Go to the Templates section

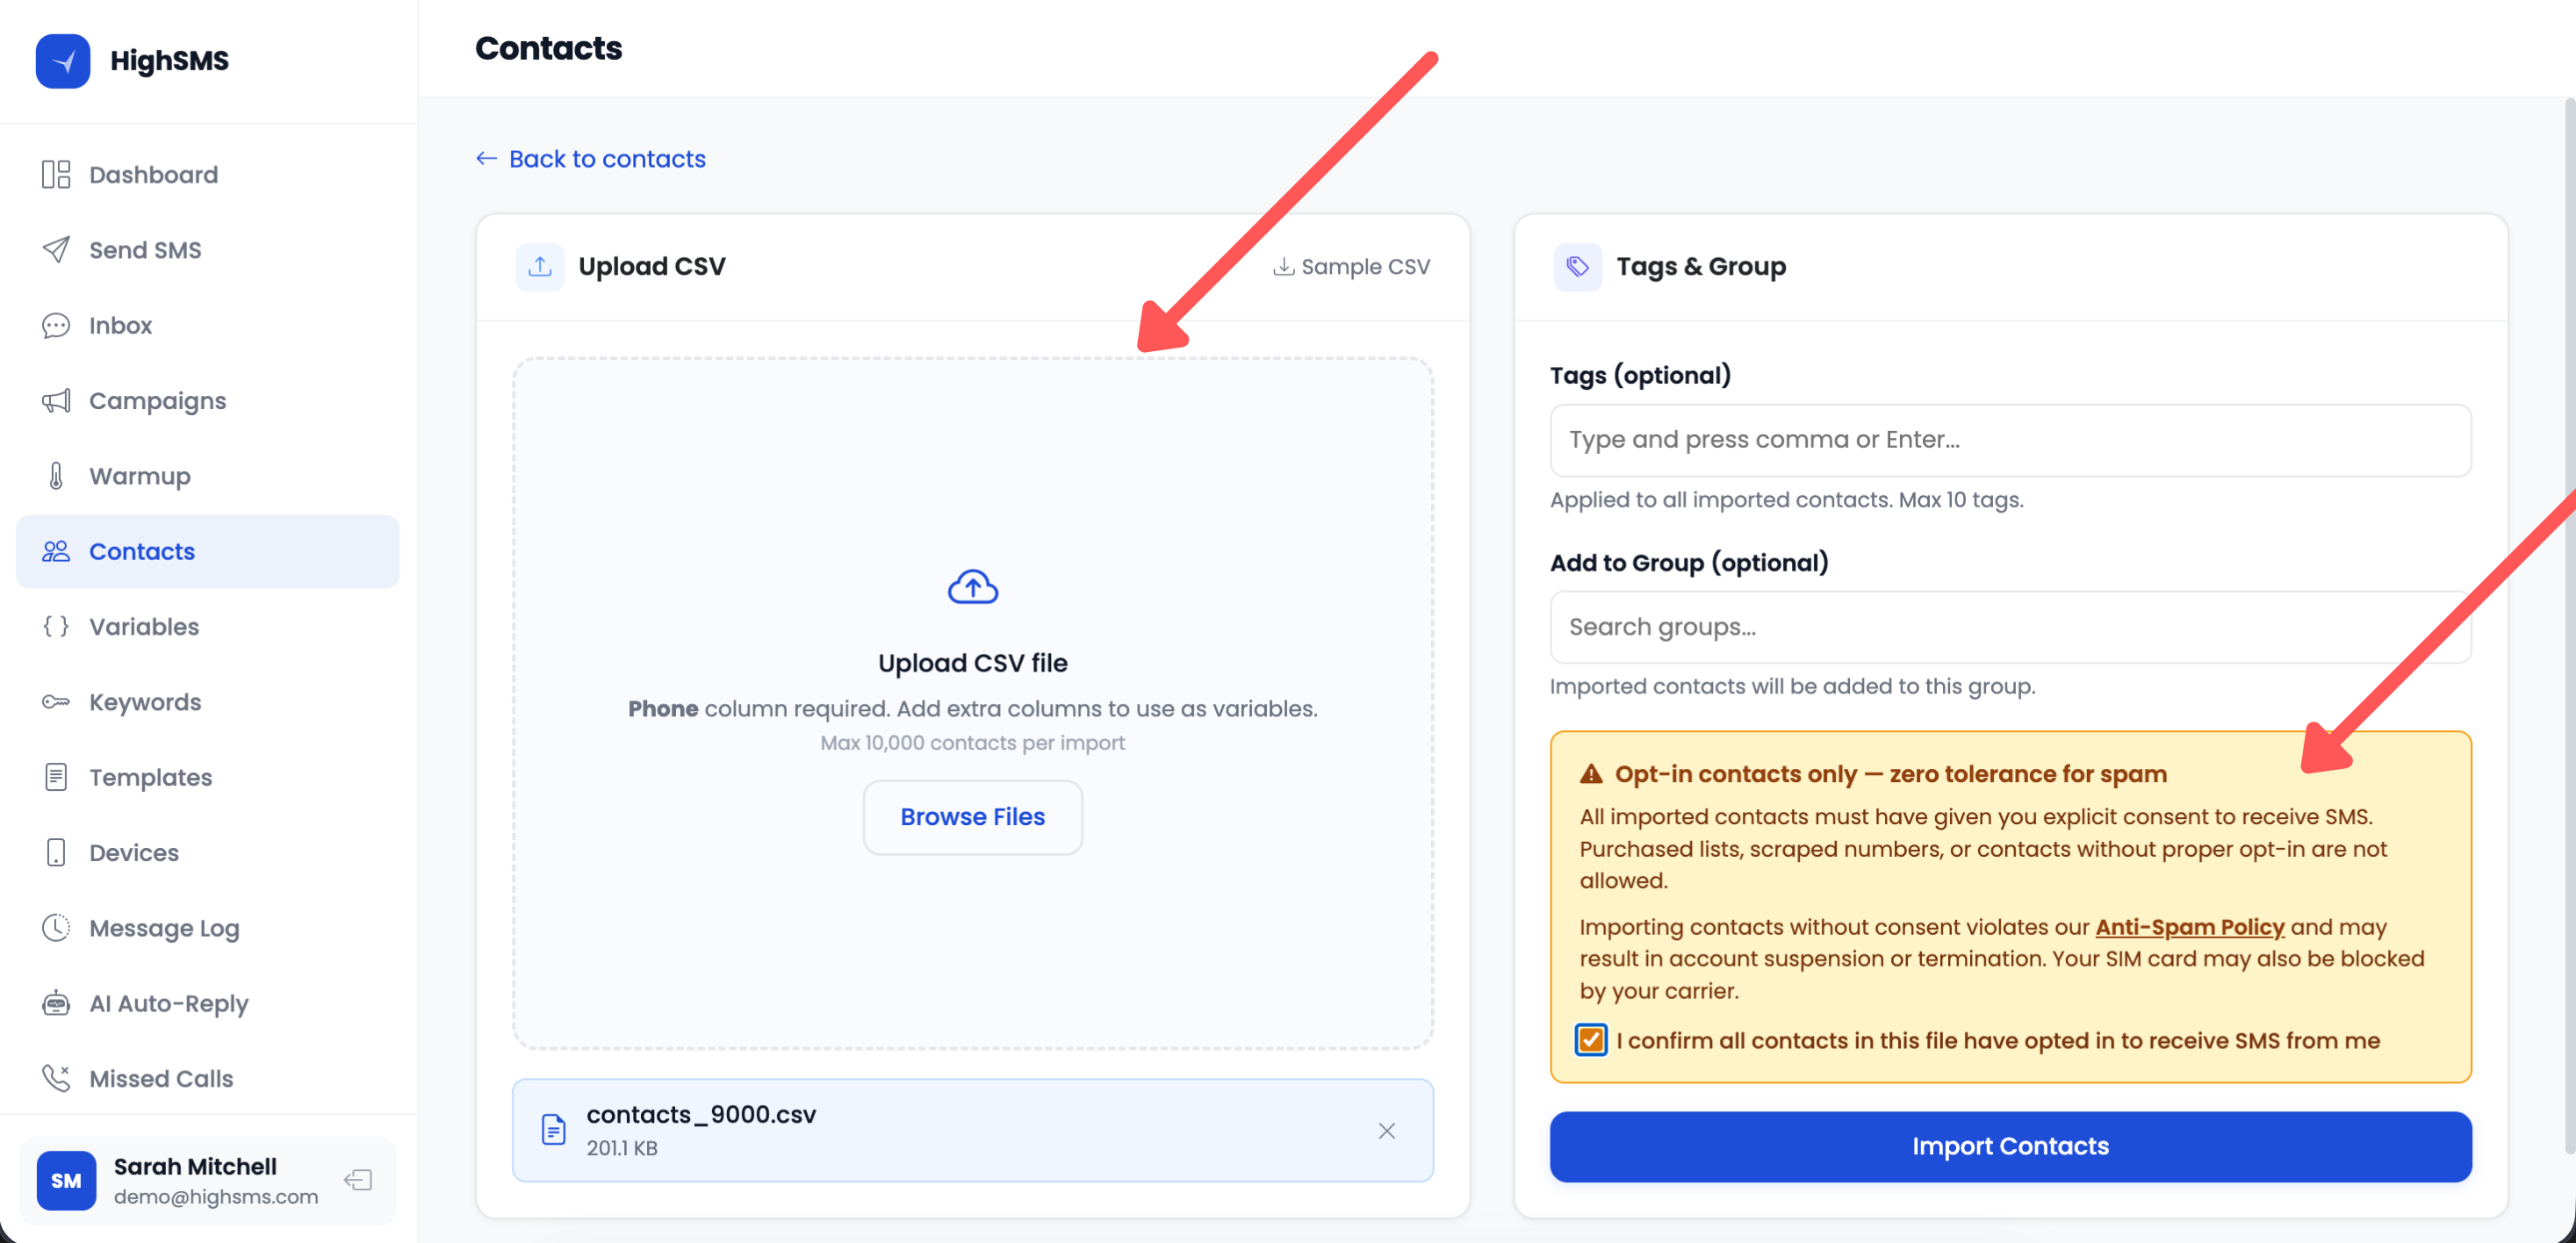tap(150, 777)
